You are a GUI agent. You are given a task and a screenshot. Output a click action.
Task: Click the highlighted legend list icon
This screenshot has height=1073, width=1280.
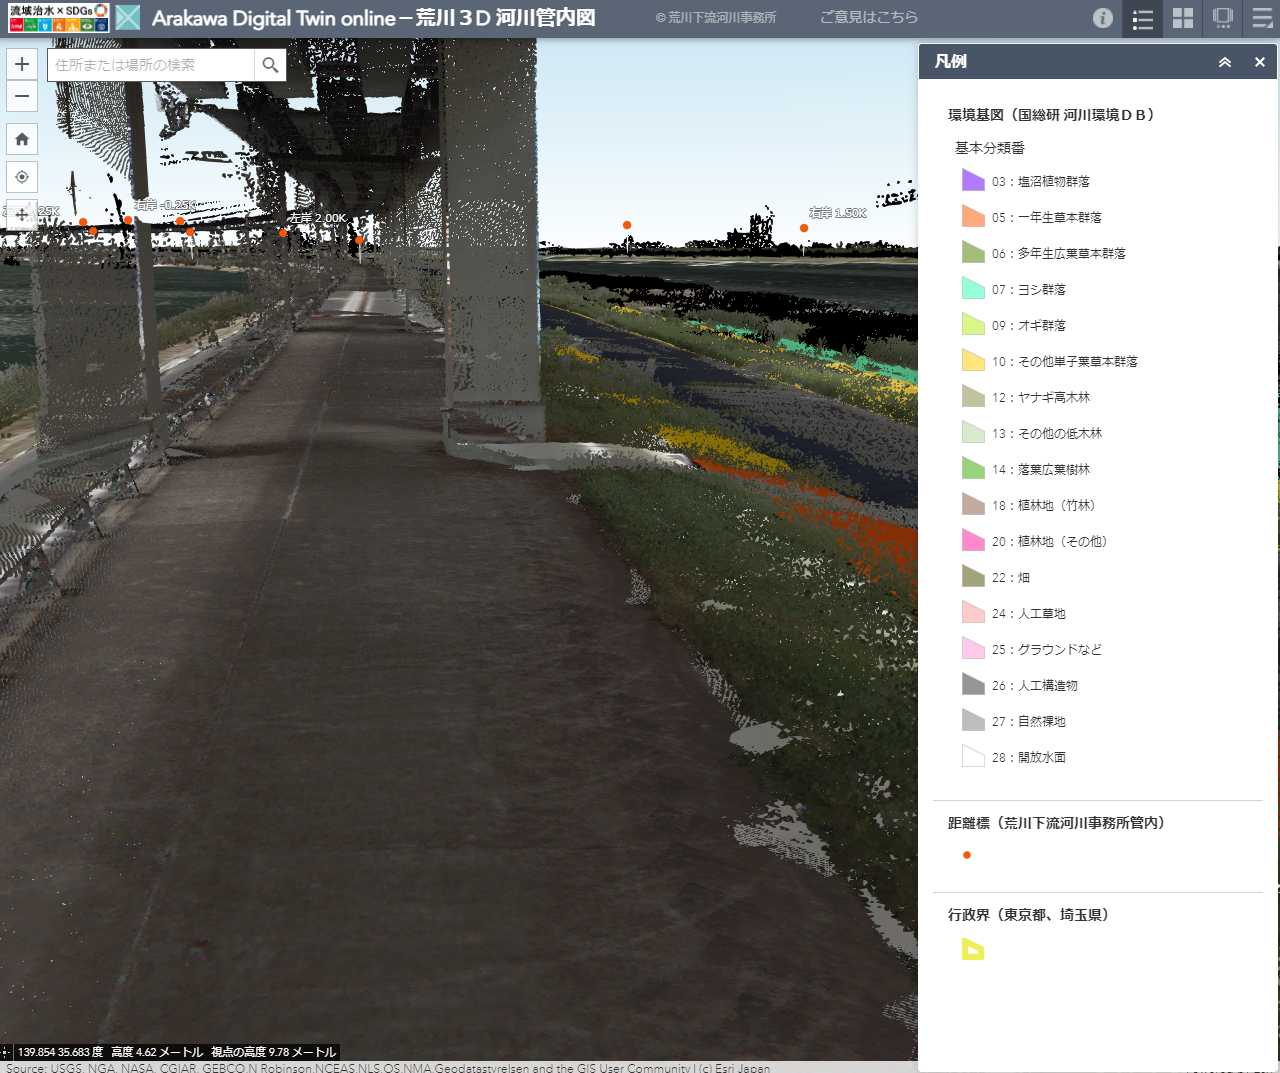pos(1142,18)
